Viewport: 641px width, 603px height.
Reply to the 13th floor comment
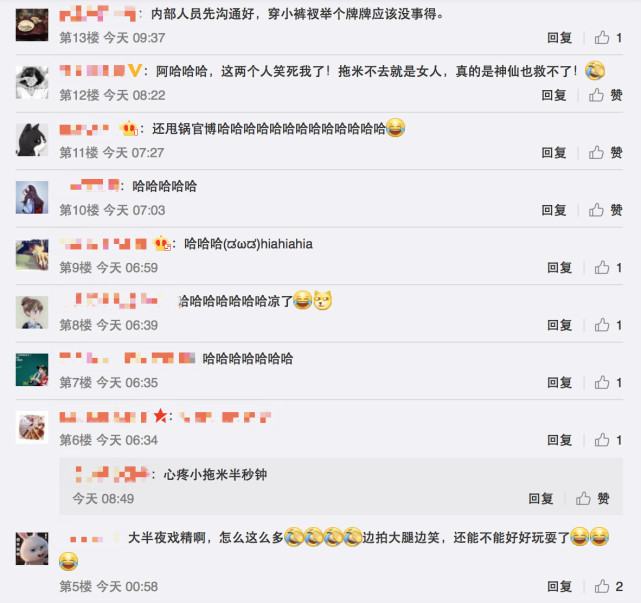(x=560, y=38)
